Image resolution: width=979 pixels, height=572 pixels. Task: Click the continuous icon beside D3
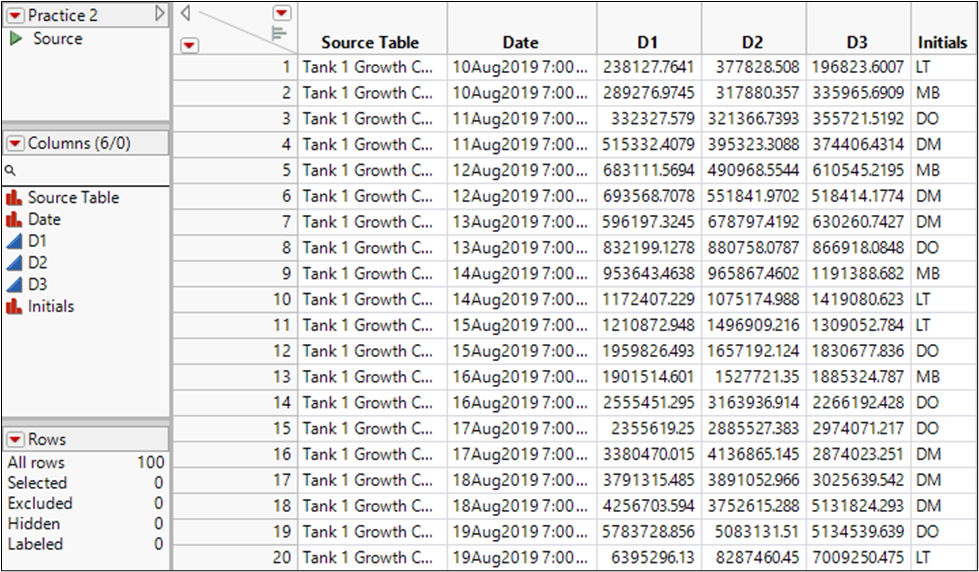click(x=15, y=285)
